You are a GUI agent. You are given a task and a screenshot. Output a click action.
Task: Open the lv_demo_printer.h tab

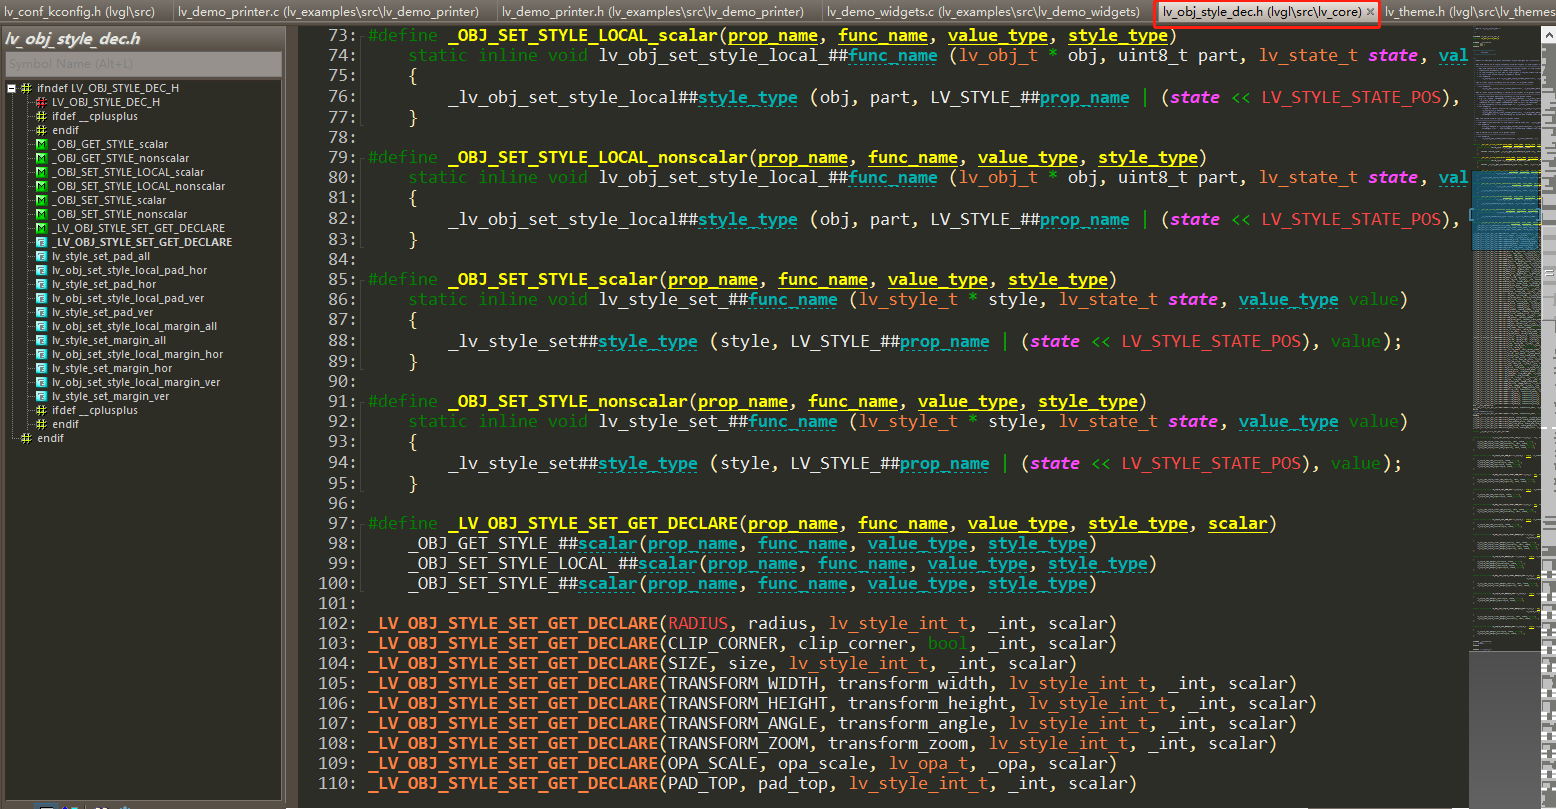(653, 12)
